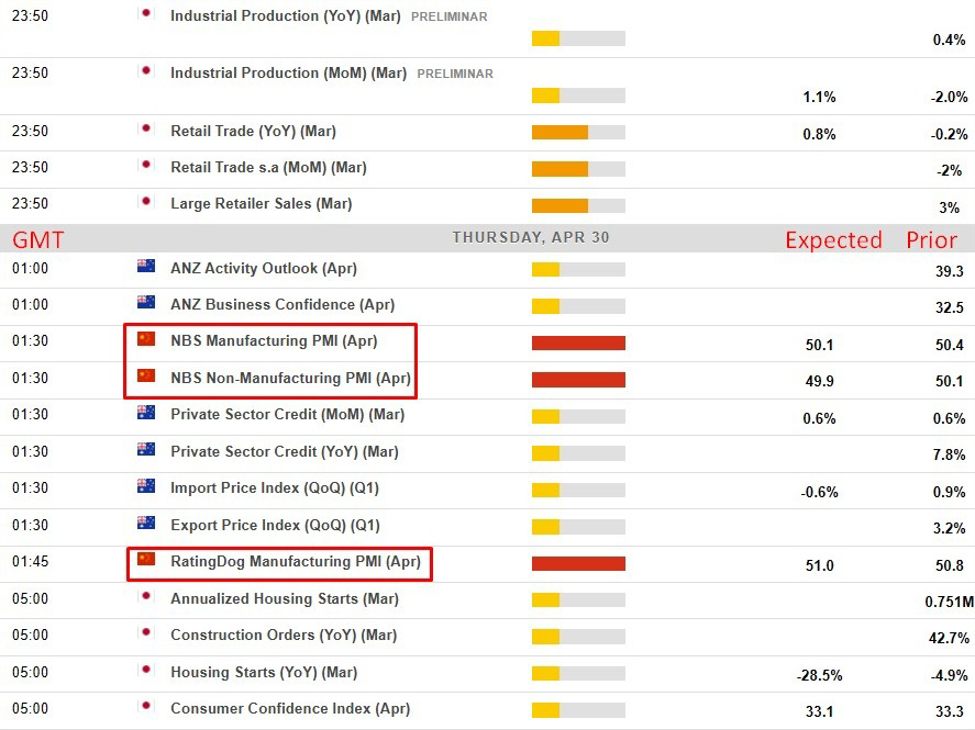Click the Japan flag beside Large Retailer Sales
The width and height of the screenshot is (975, 730).
click(x=146, y=203)
